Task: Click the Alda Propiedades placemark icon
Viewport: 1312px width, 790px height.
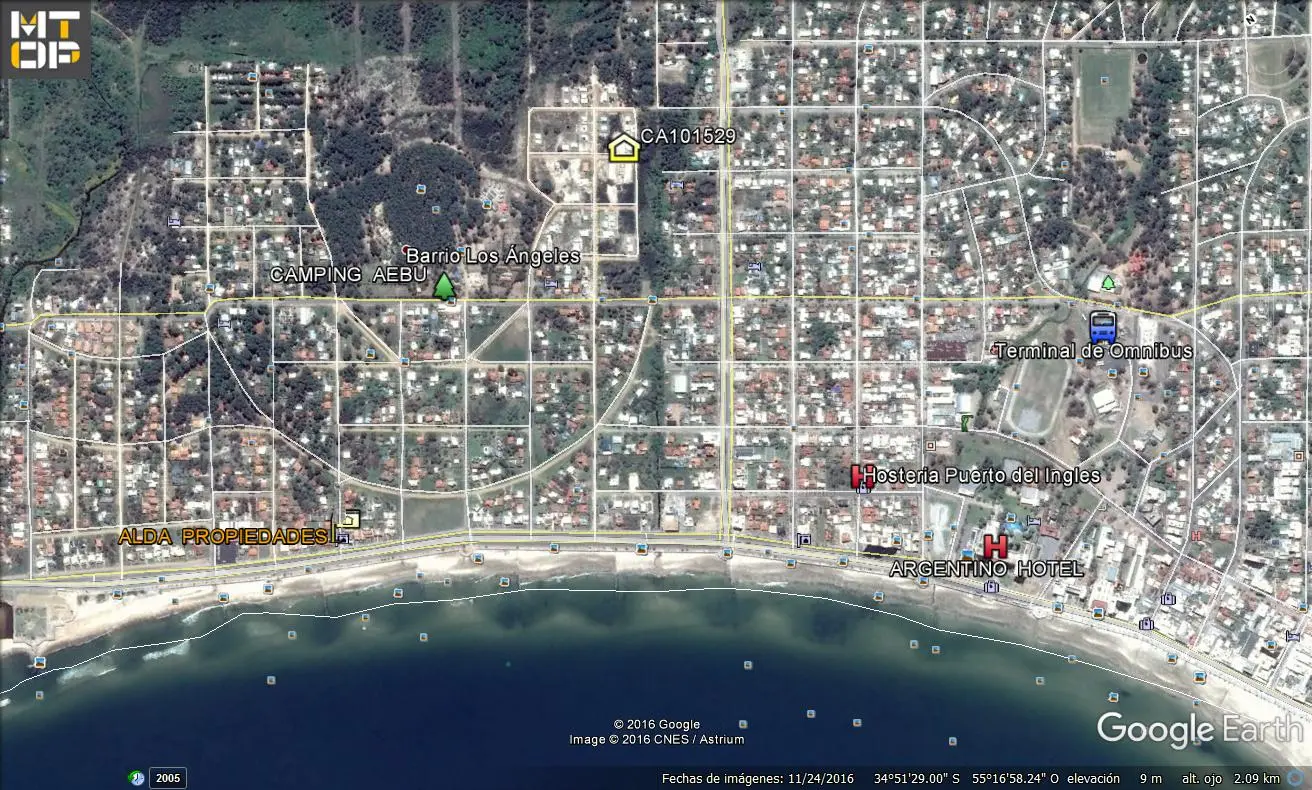Action: [349, 519]
